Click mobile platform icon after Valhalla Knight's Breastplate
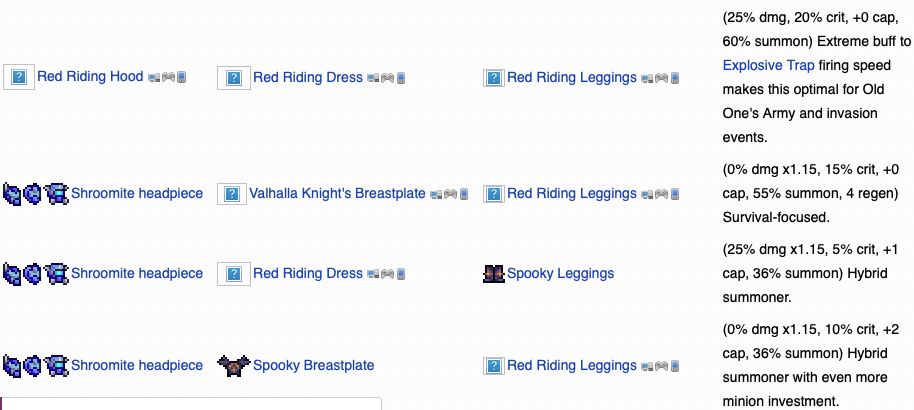The image size is (914, 410). tap(463, 194)
